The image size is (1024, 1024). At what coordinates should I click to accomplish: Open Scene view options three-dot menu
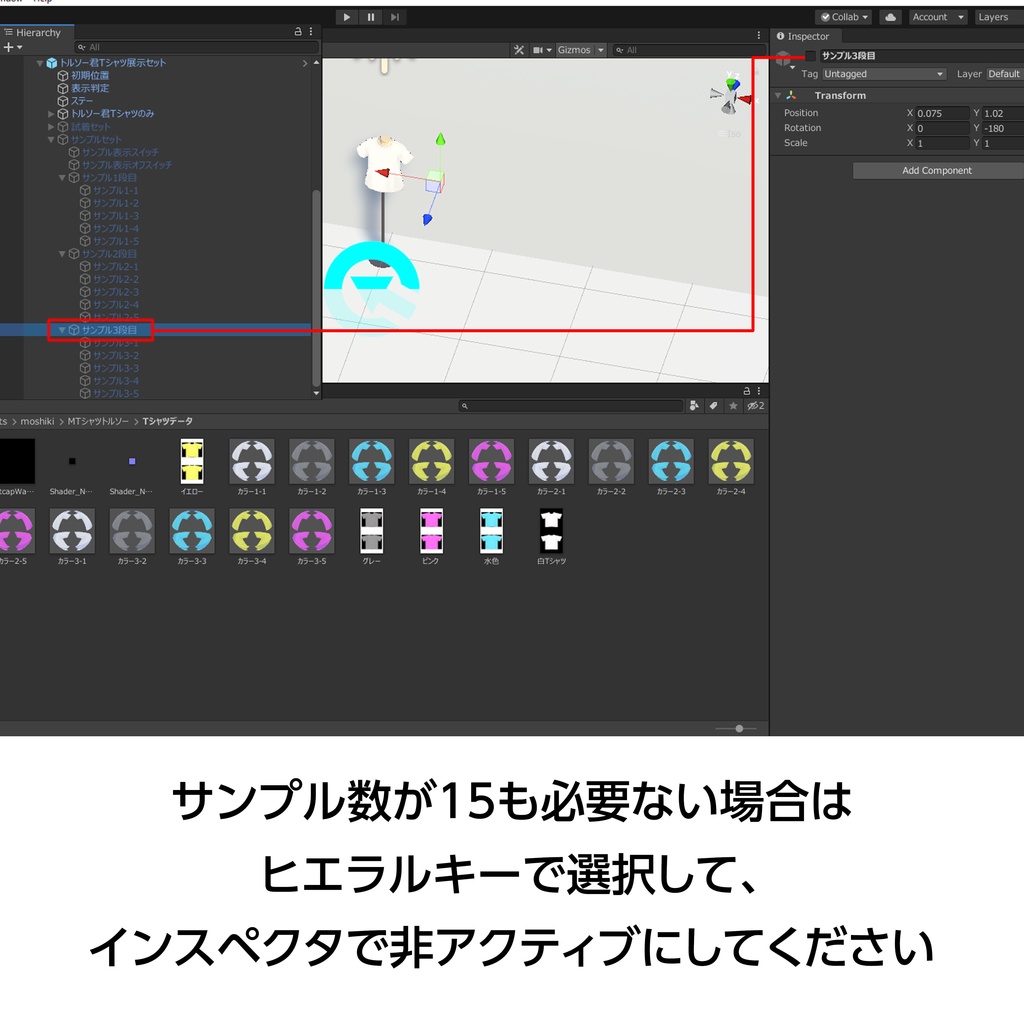point(758,35)
